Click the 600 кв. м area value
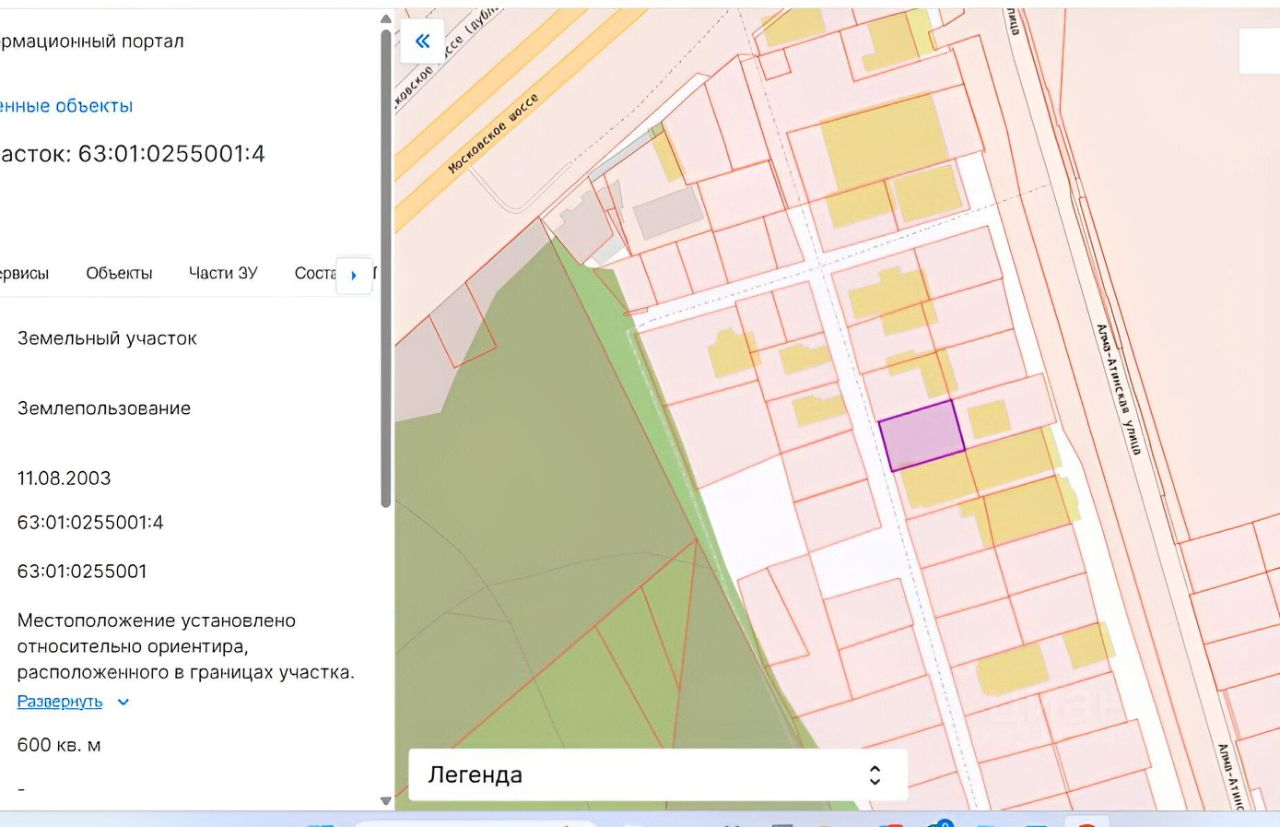This screenshot has width=1280, height=827. point(59,746)
